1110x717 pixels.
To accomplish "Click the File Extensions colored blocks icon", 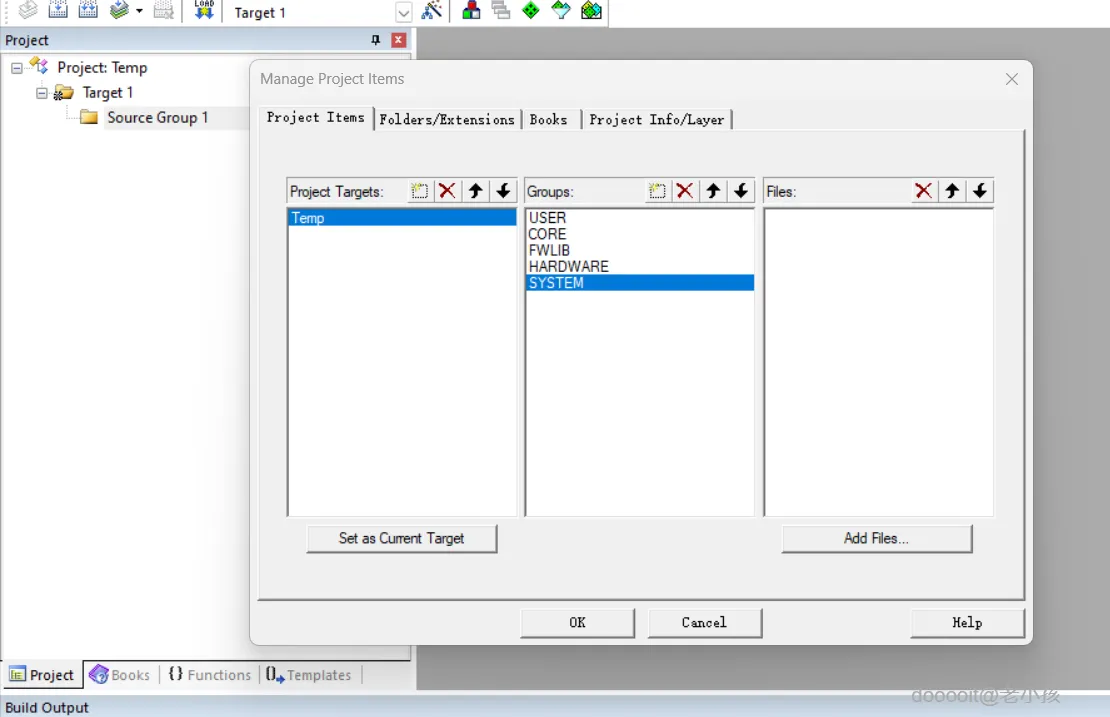I will pyautogui.click(x=471, y=10).
